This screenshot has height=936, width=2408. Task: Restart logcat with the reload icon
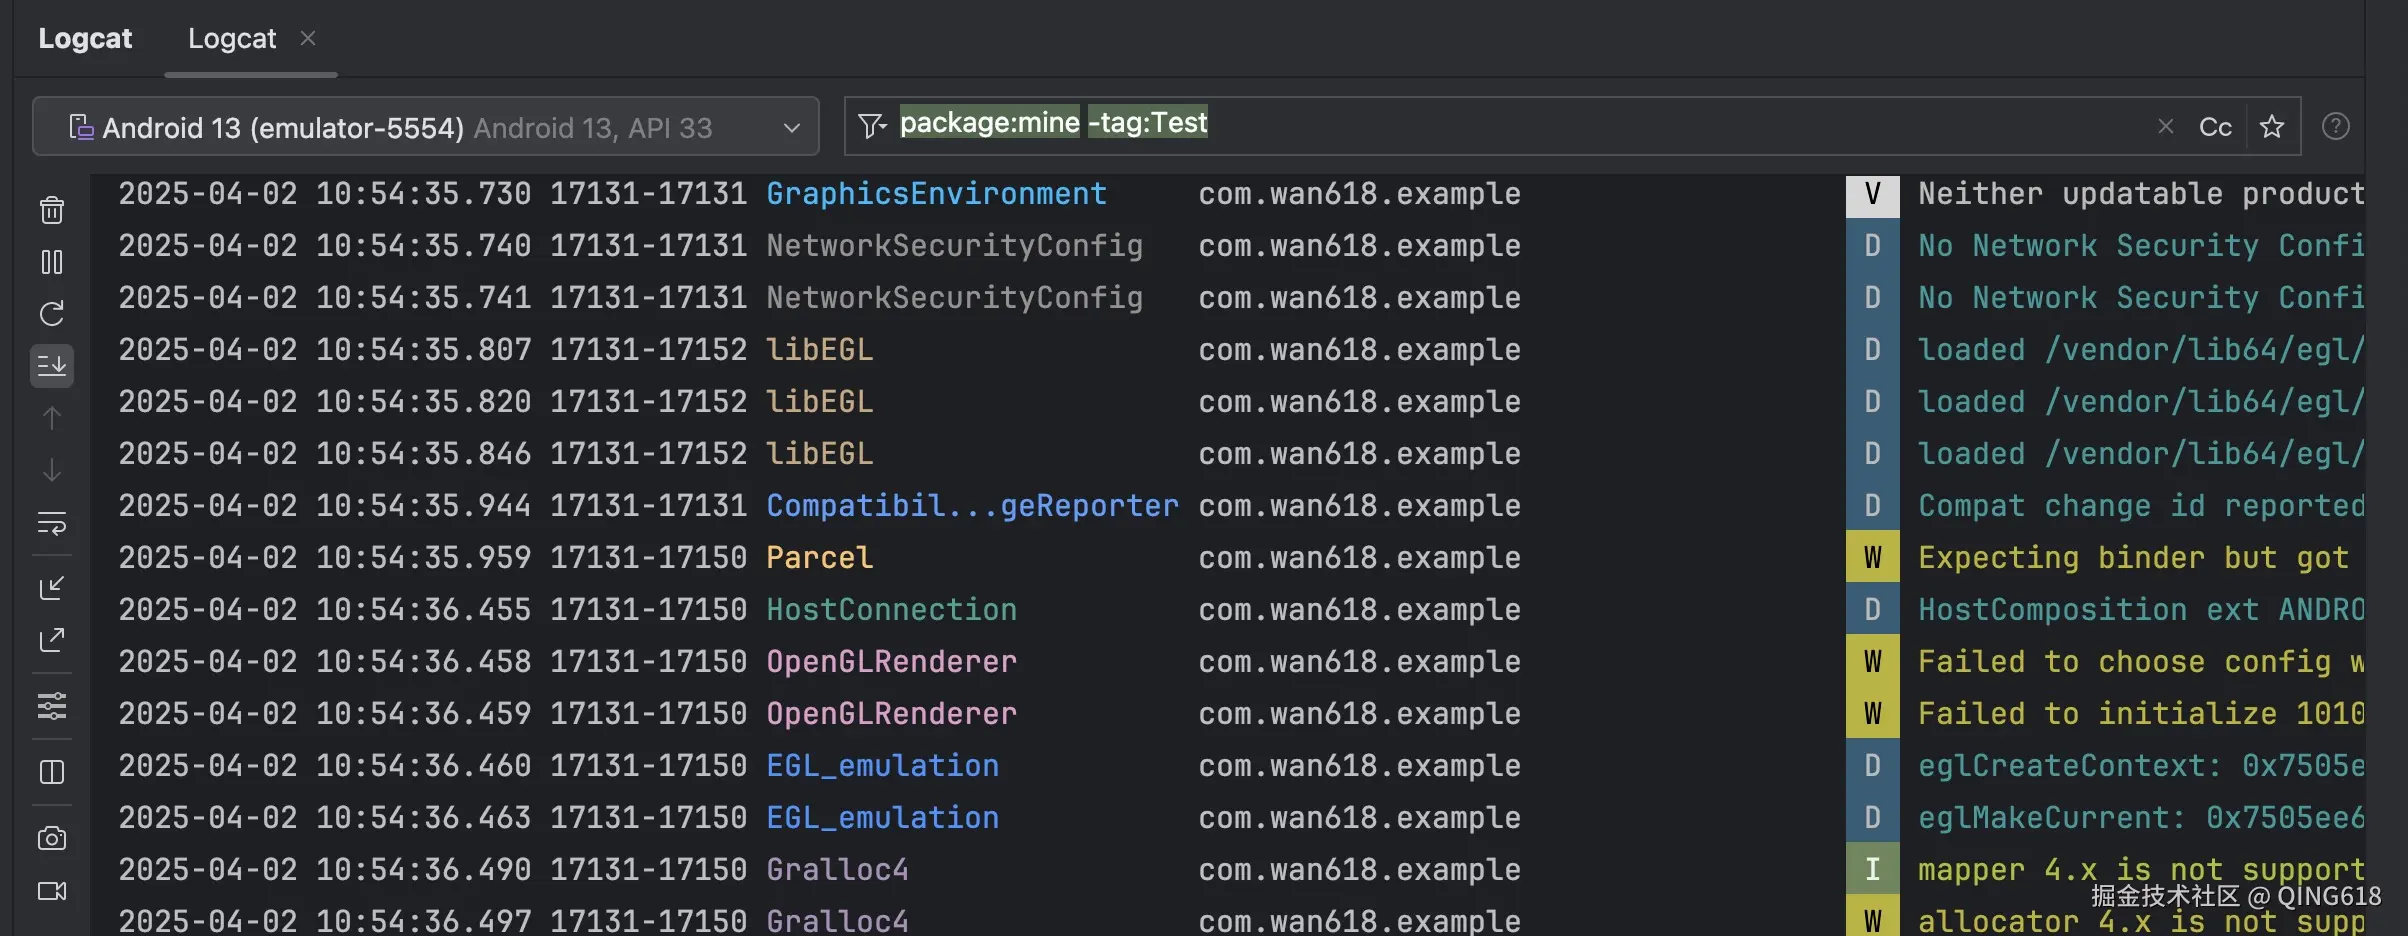point(52,314)
